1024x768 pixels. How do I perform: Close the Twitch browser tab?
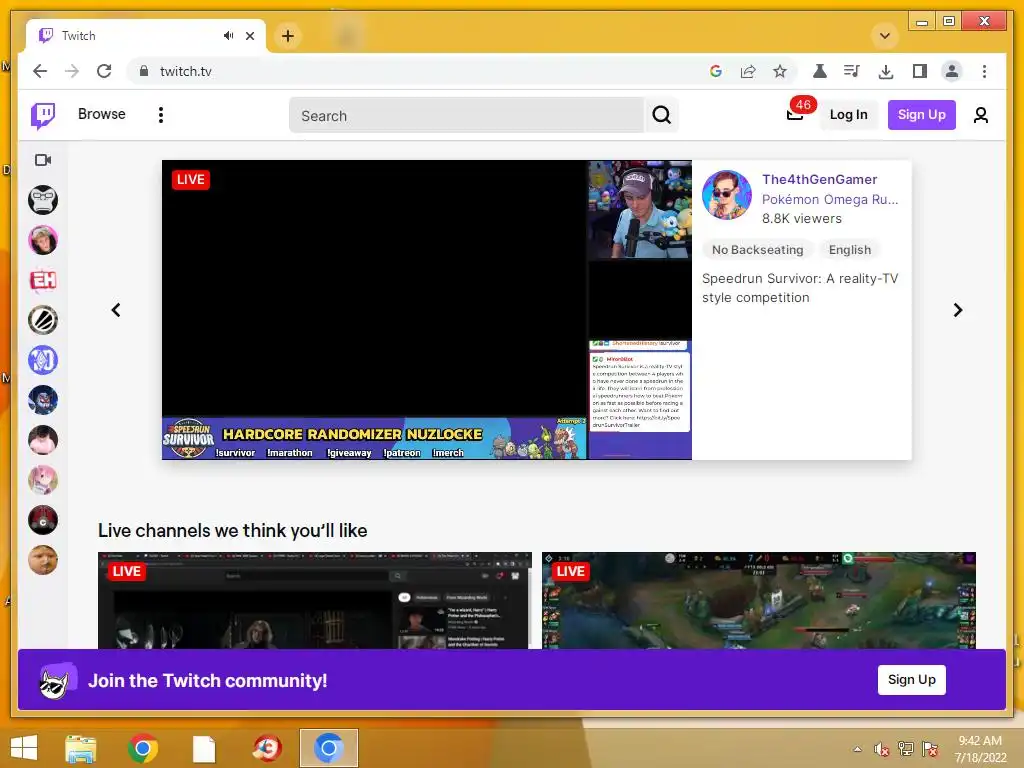point(249,36)
